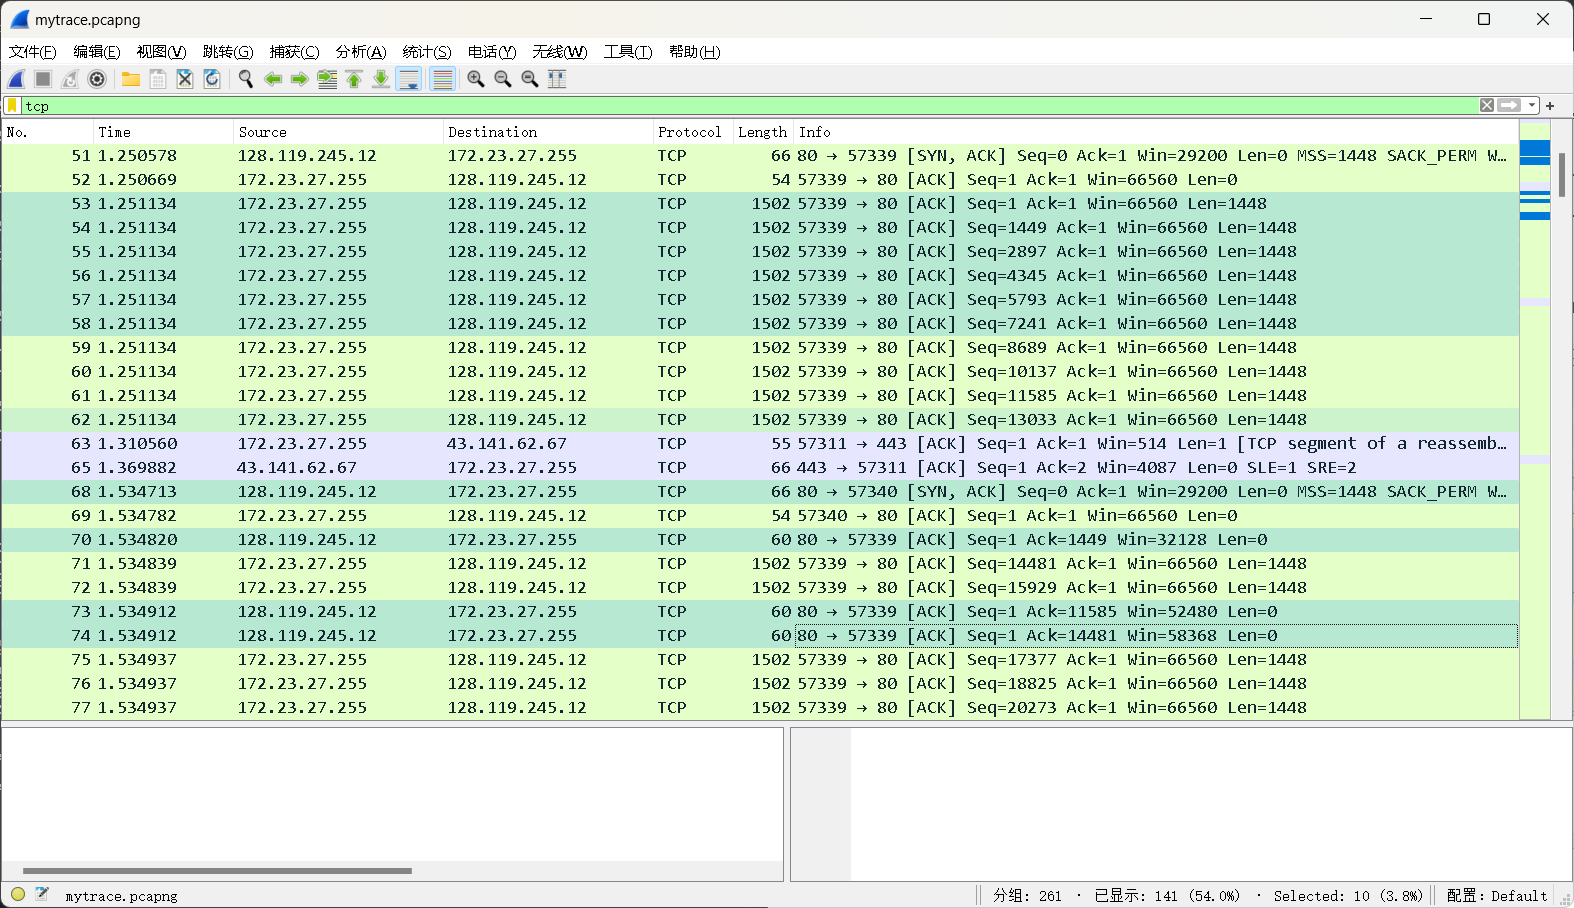The width and height of the screenshot is (1574, 908).
Task: Click the packet list vertical scrollbar thumb
Action: pyautogui.click(x=1562, y=175)
